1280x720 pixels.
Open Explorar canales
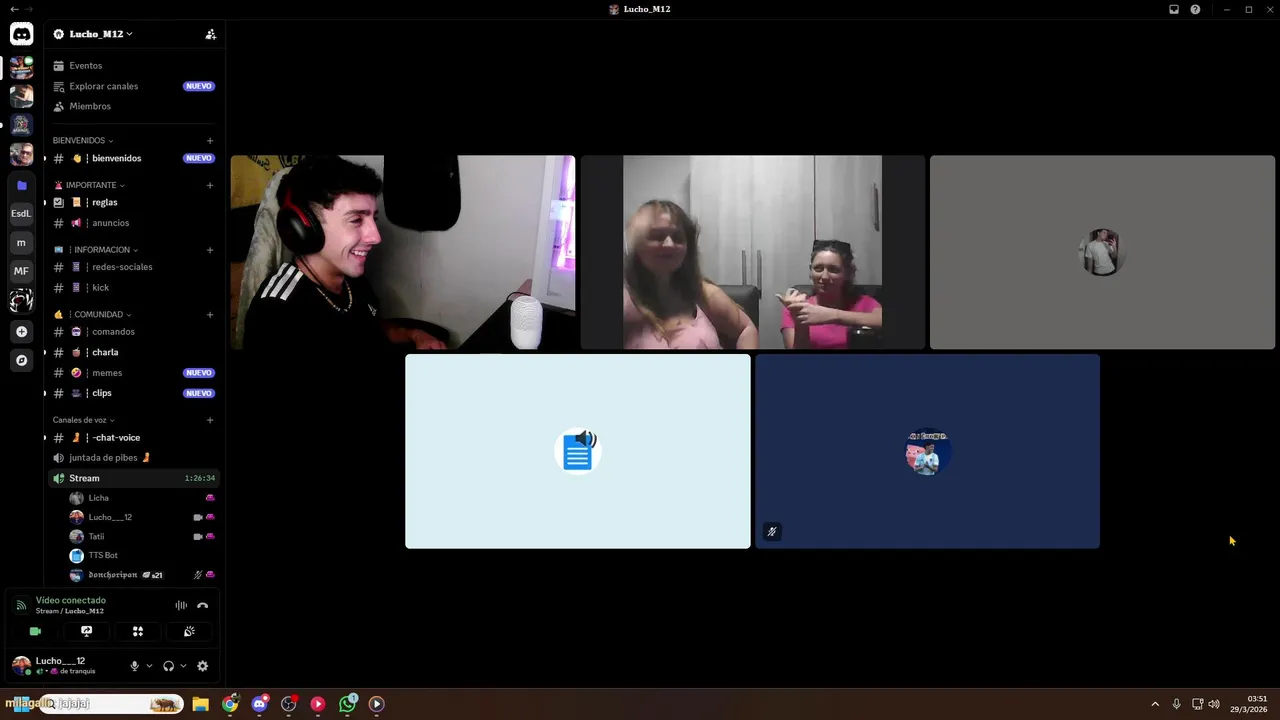coord(103,86)
